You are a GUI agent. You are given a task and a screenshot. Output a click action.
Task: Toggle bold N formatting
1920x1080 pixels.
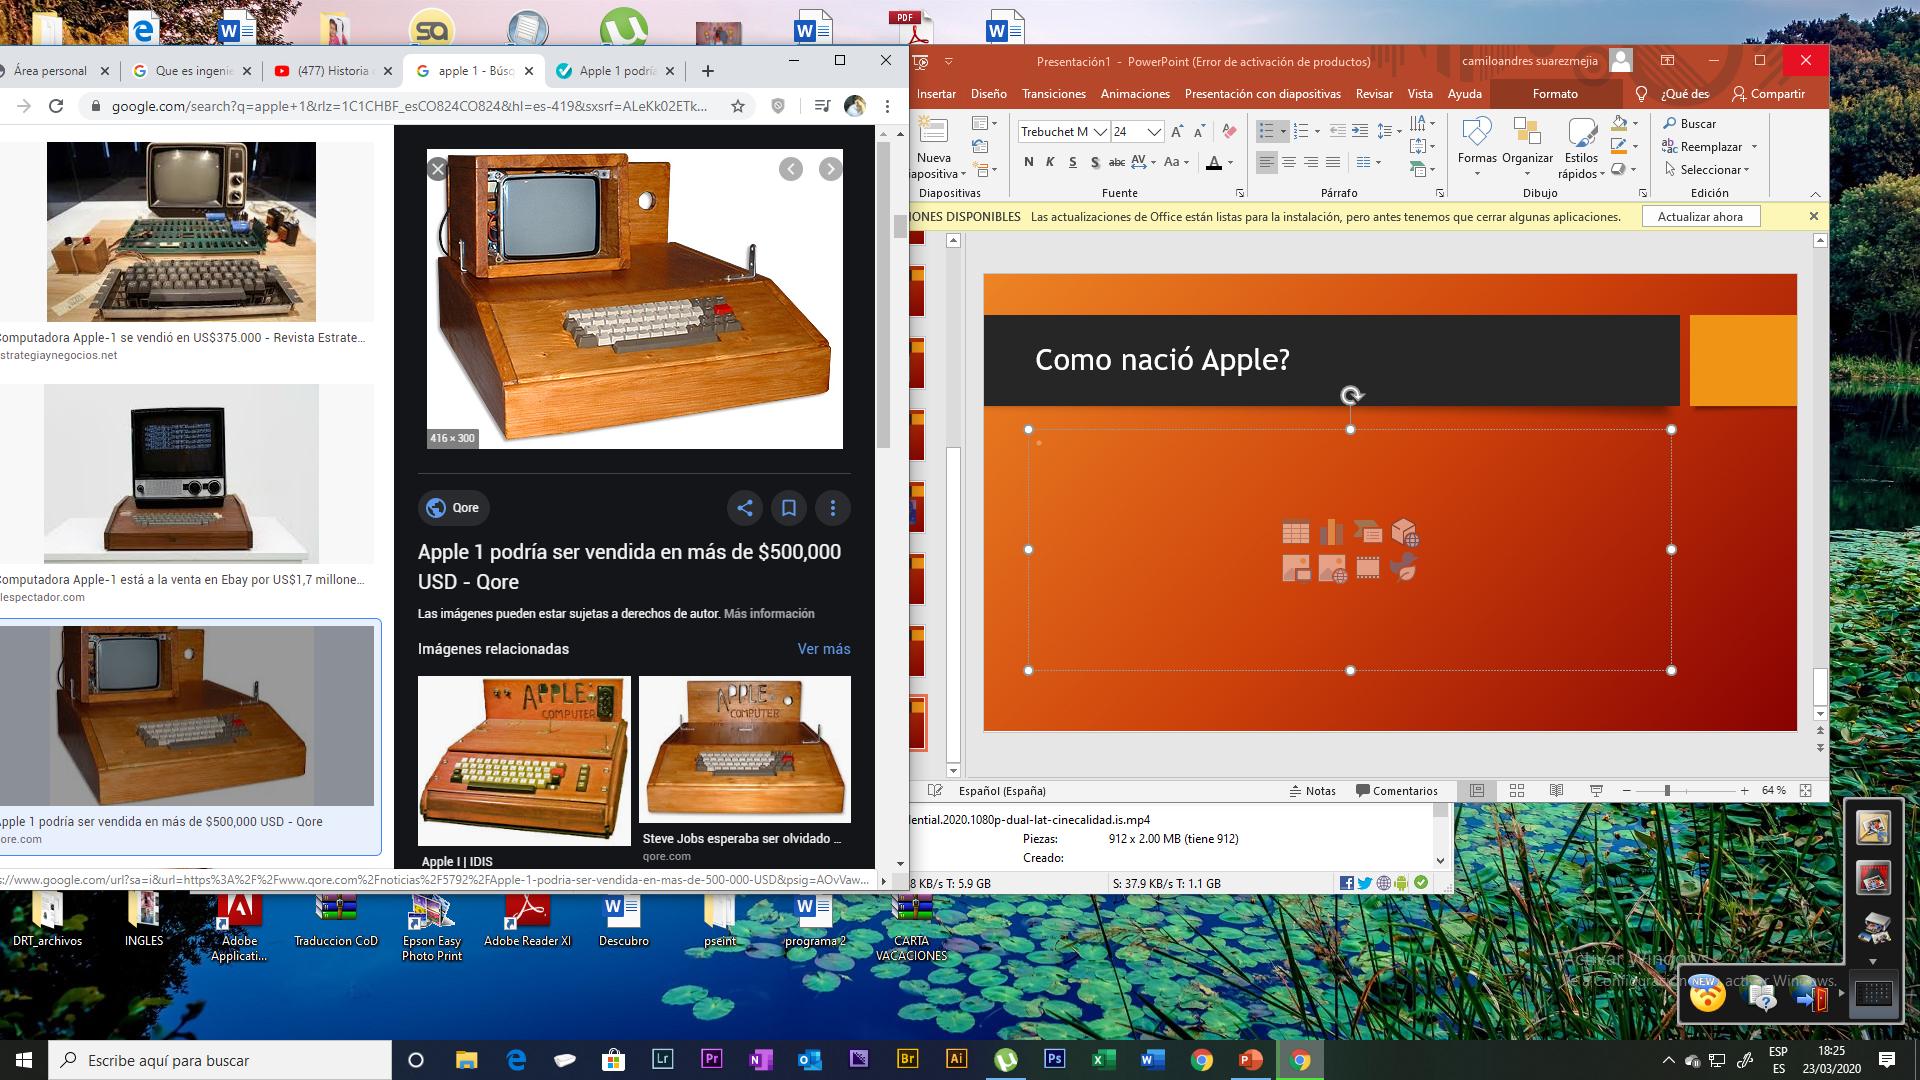point(1028,162)
